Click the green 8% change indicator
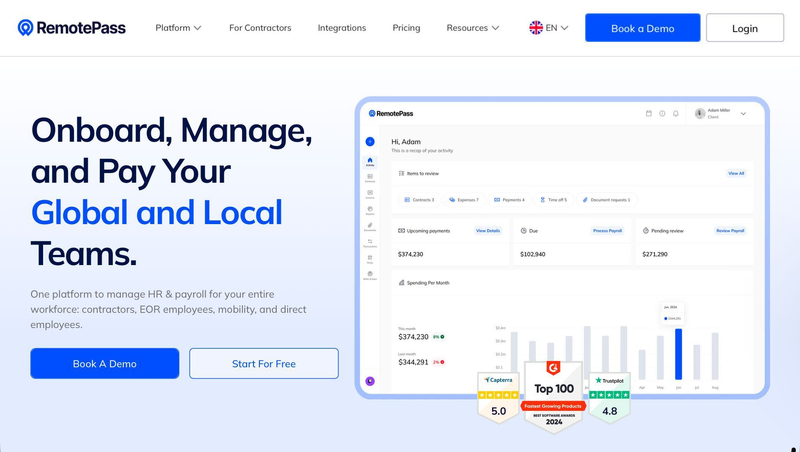The width and height of the screenshot is (800, 452). (438, 337)
